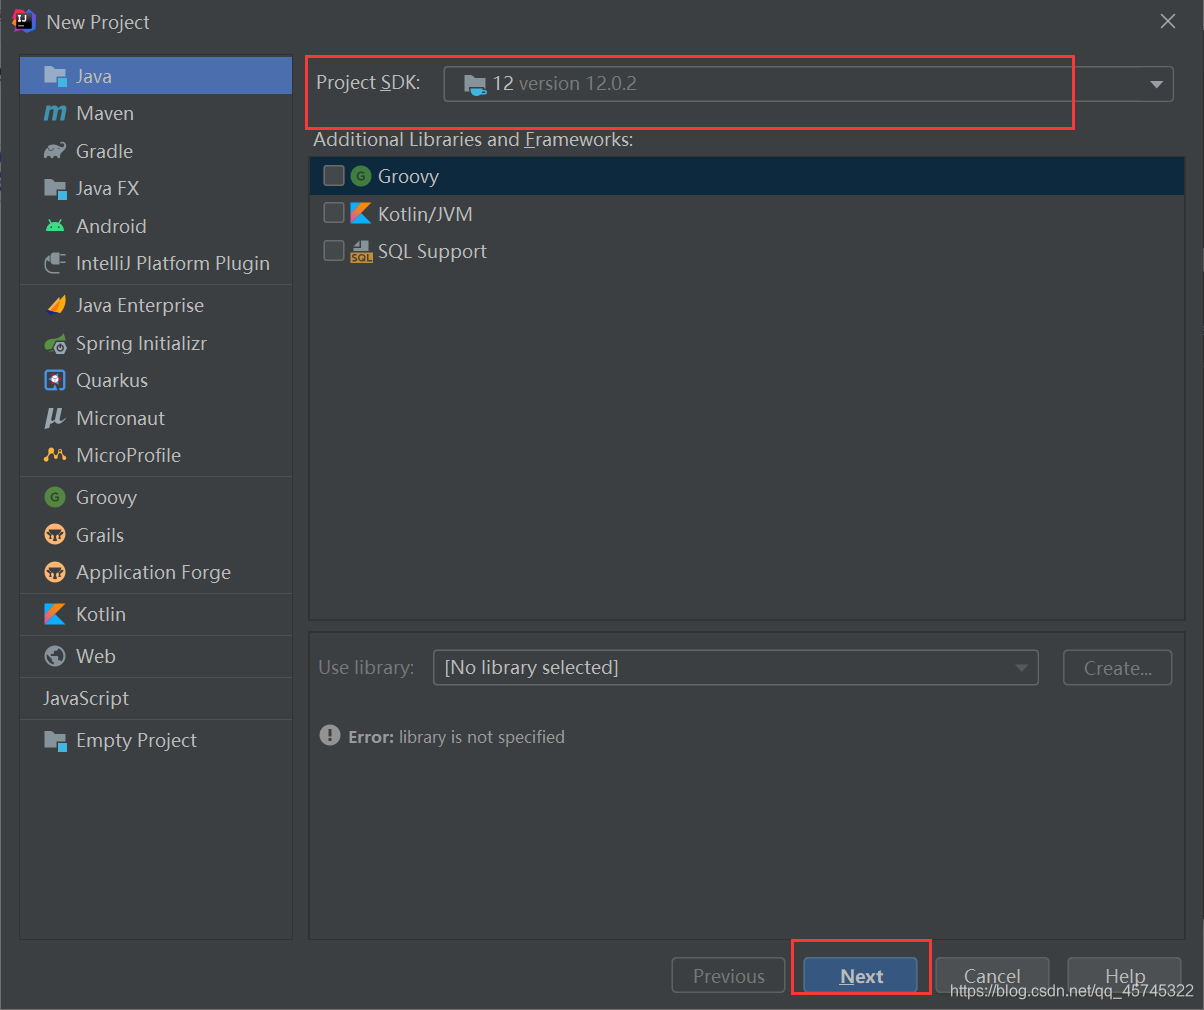Click the Quarkus icon
This screenshot has width=1204, height=1010.
point(55,380)
